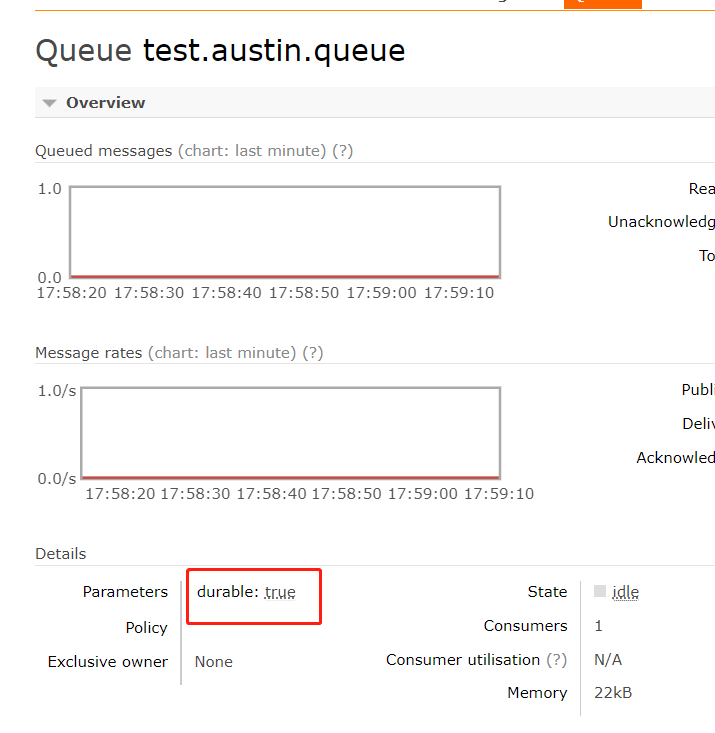Click inside the Message rates chart
Screen dimensions: 715x733
click(x=290, y=432)
